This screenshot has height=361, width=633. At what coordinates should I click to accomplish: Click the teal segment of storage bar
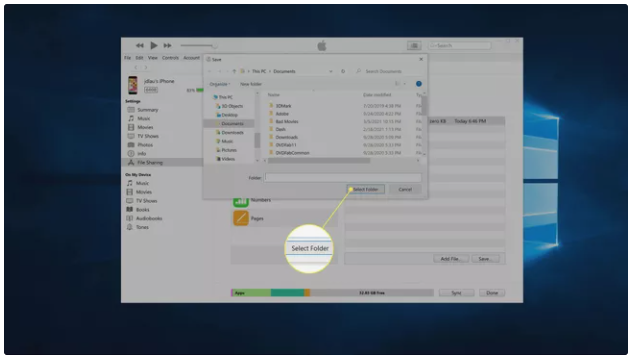pyautogui.click(x=287, y=293)
